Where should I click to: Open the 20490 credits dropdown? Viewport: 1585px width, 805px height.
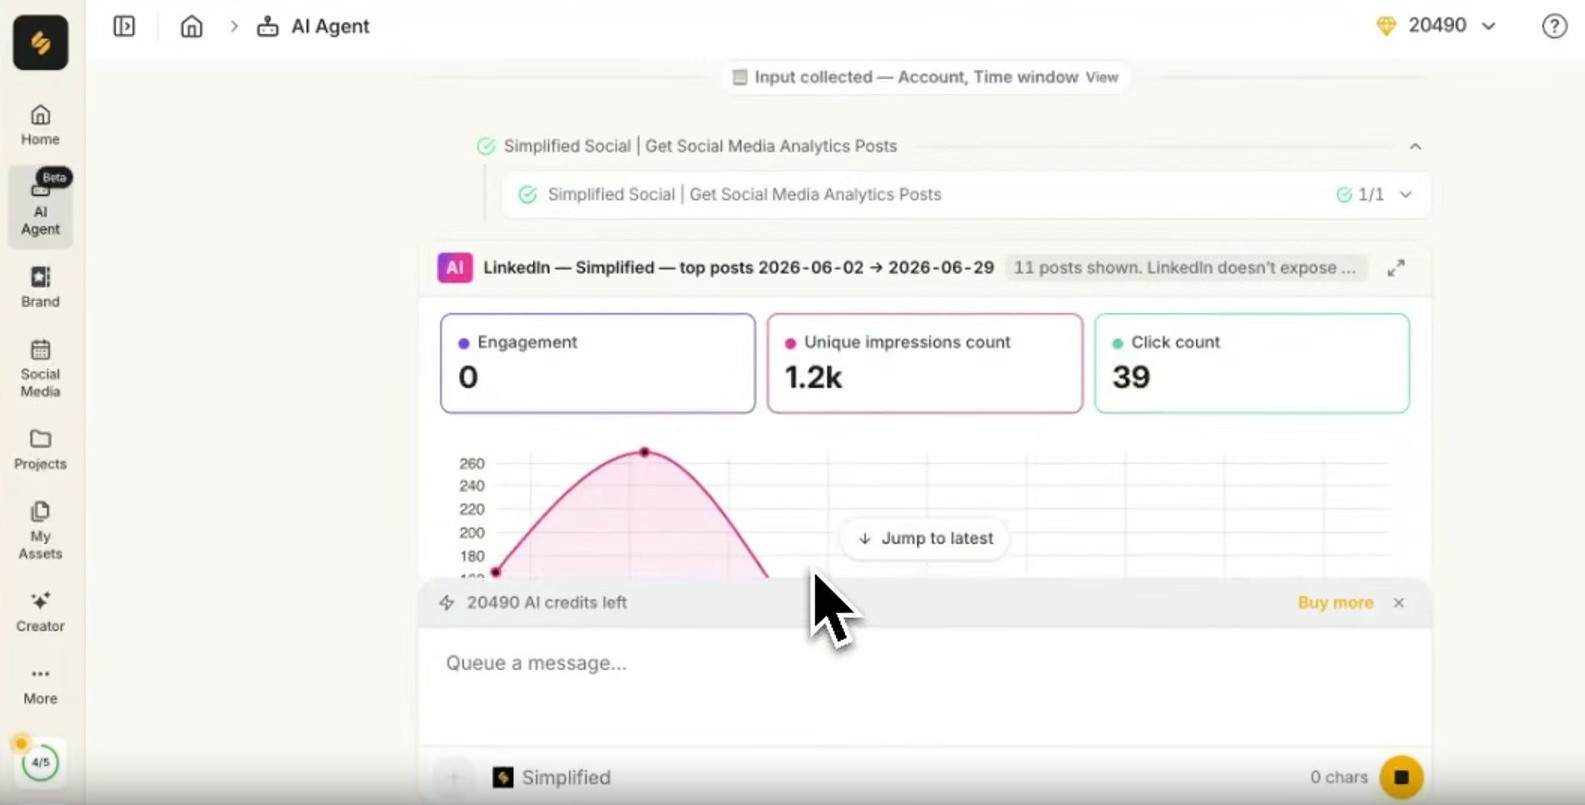[1437, 26]
